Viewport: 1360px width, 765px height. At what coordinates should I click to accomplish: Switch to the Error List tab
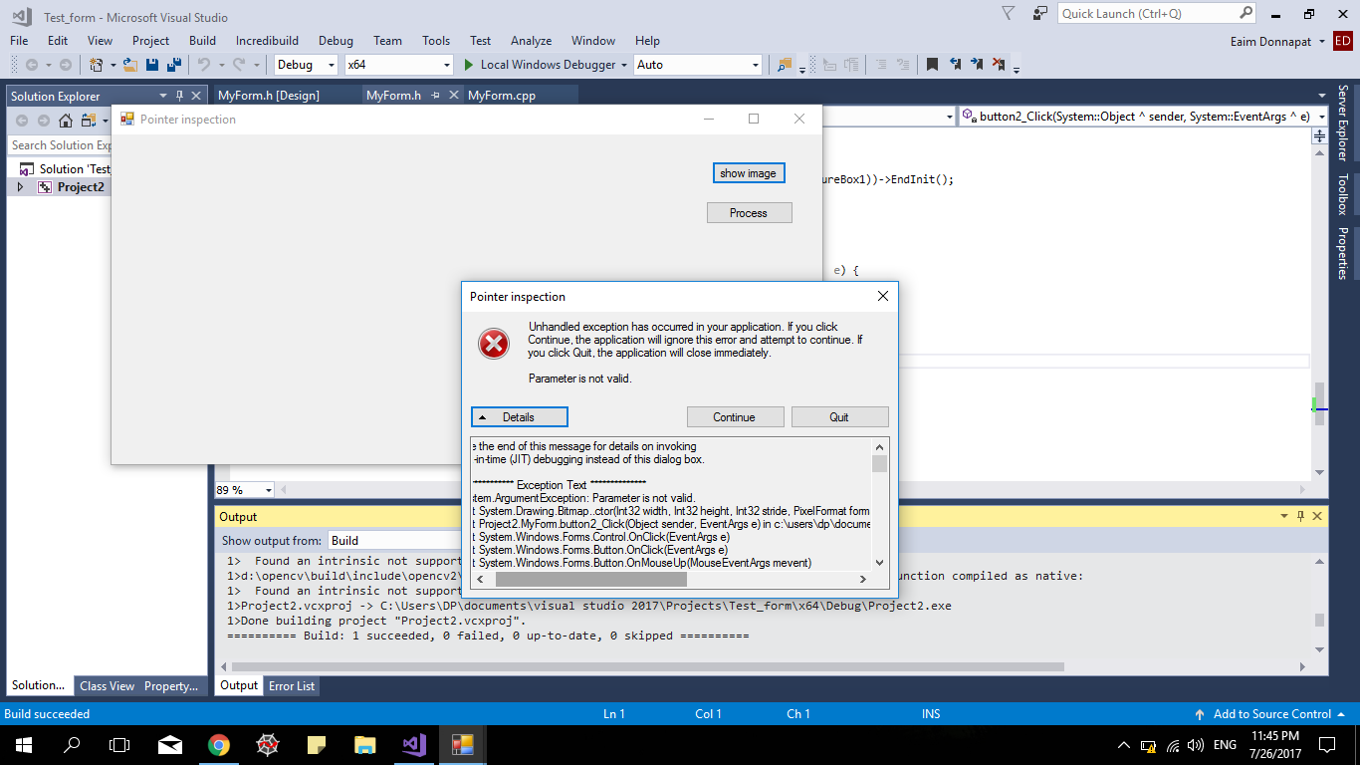click(x=292, y=686)
